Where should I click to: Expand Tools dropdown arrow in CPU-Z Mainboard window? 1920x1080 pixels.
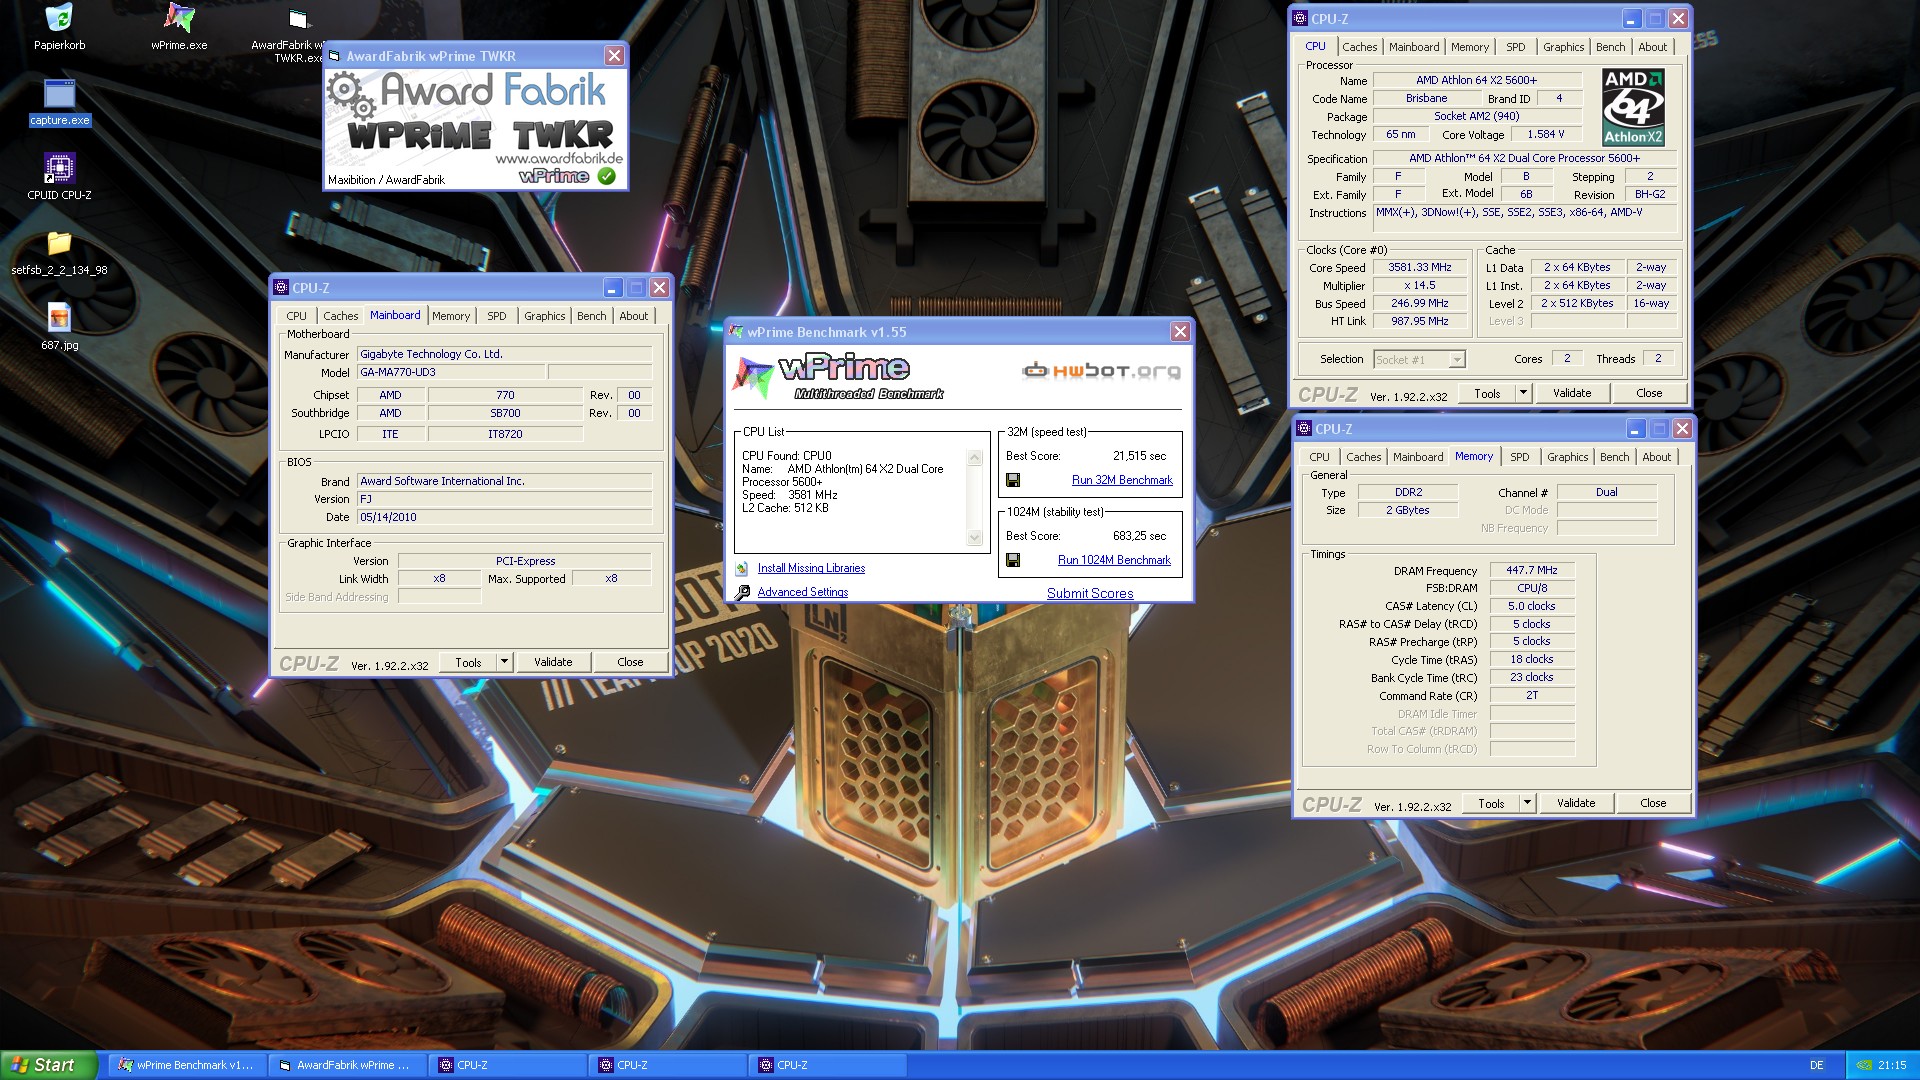click(x=504, y=662)
